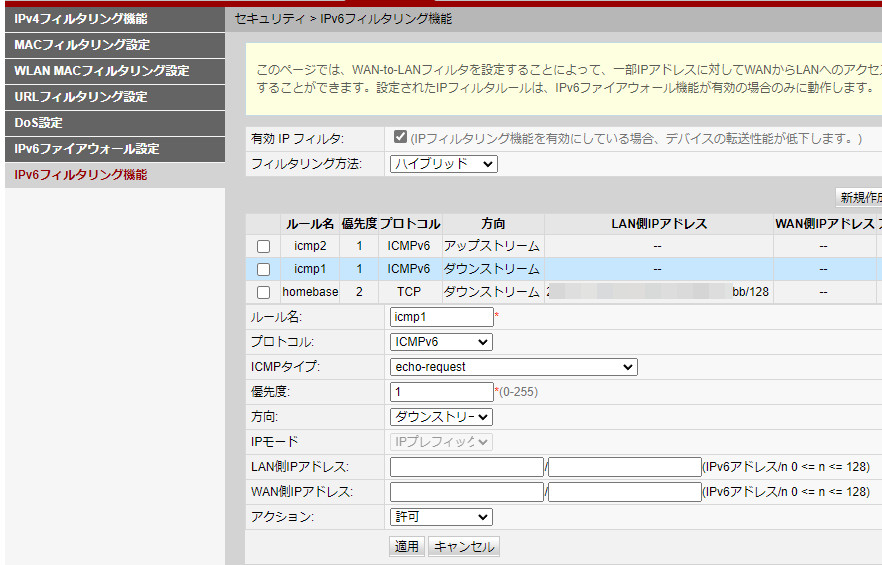Viewport: 882px width, 565px height.
Task: Click priority 2 cell of homebase
Action: 359,292
